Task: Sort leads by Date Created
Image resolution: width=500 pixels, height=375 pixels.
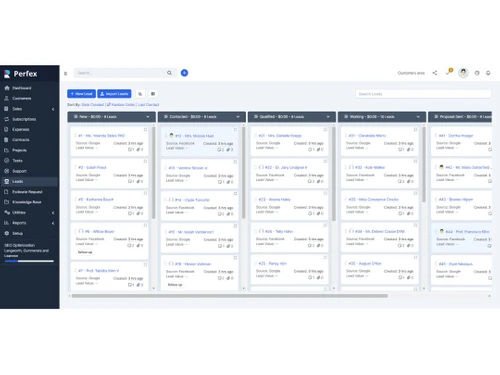Action: pyautogui.click(x=93, y=105)
